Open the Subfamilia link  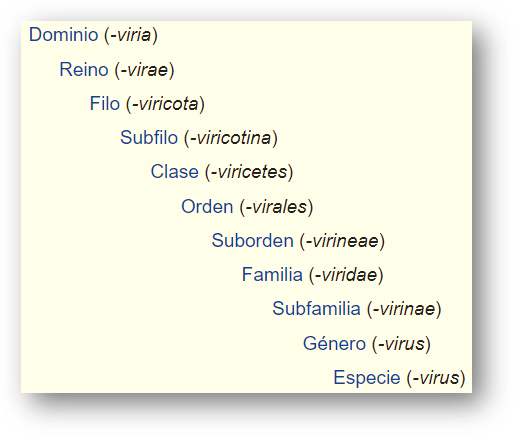point(316,308)
